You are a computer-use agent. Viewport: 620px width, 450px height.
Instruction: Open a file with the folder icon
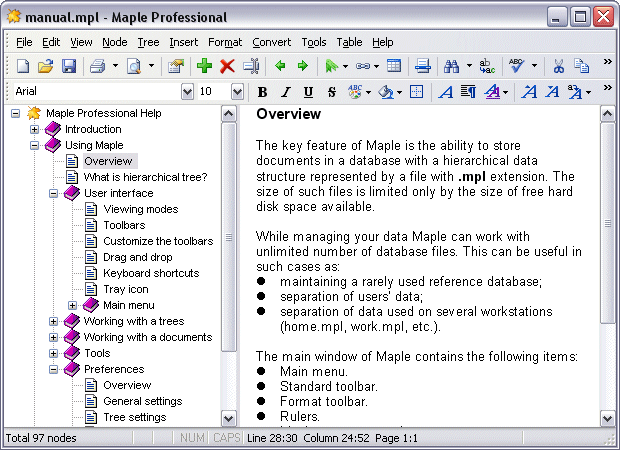tap(45, 66)
